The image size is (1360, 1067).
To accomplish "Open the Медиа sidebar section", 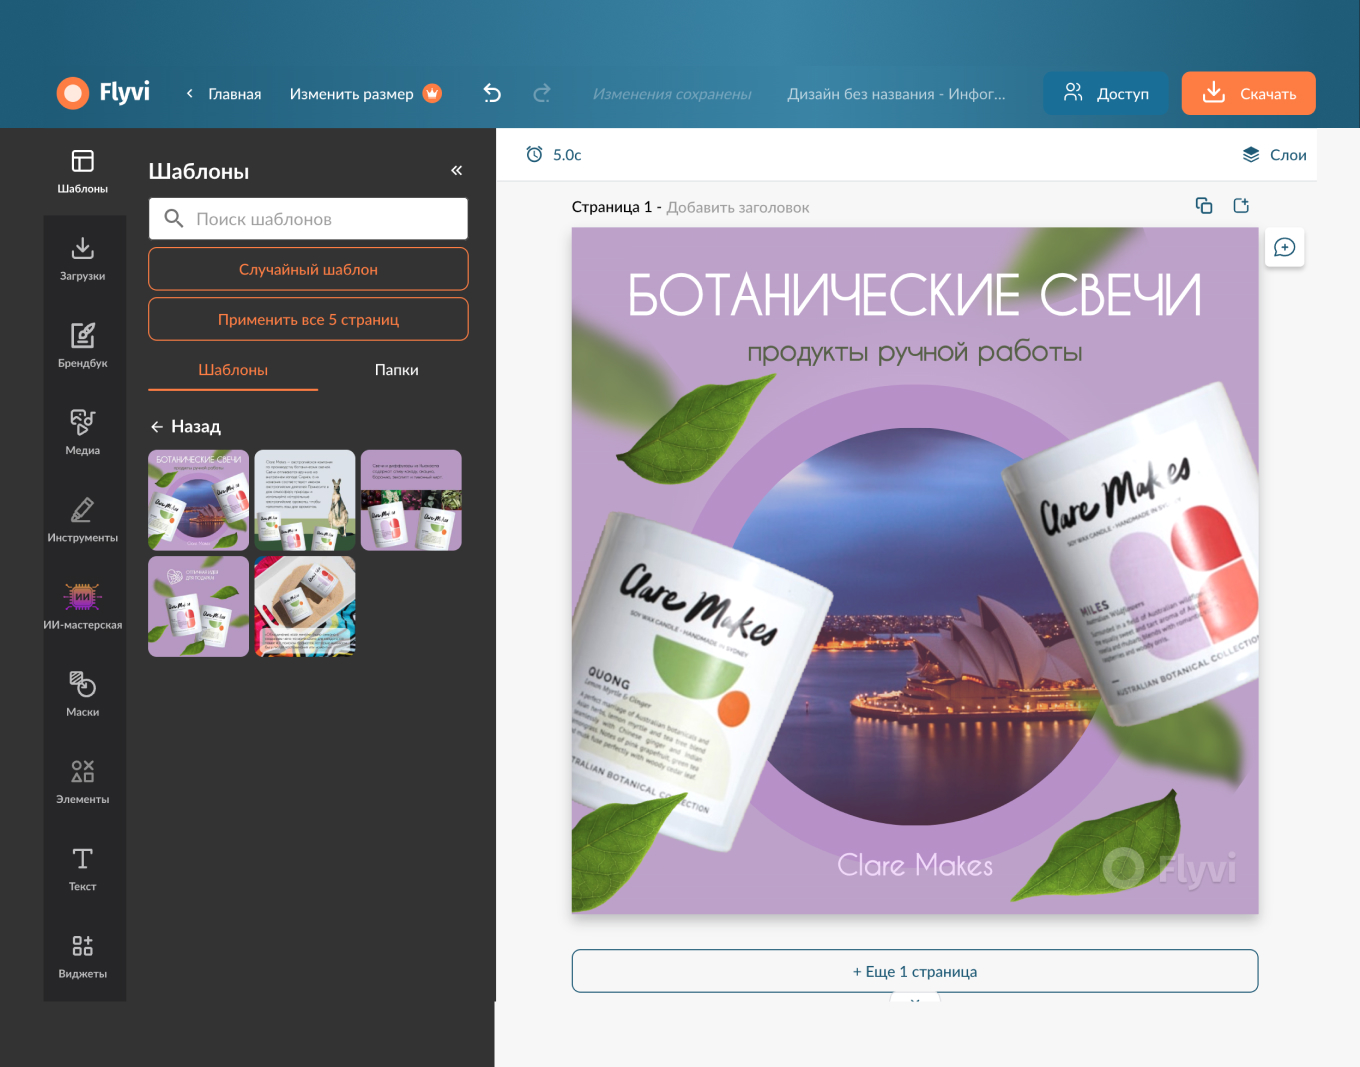I will click(83, 432).
